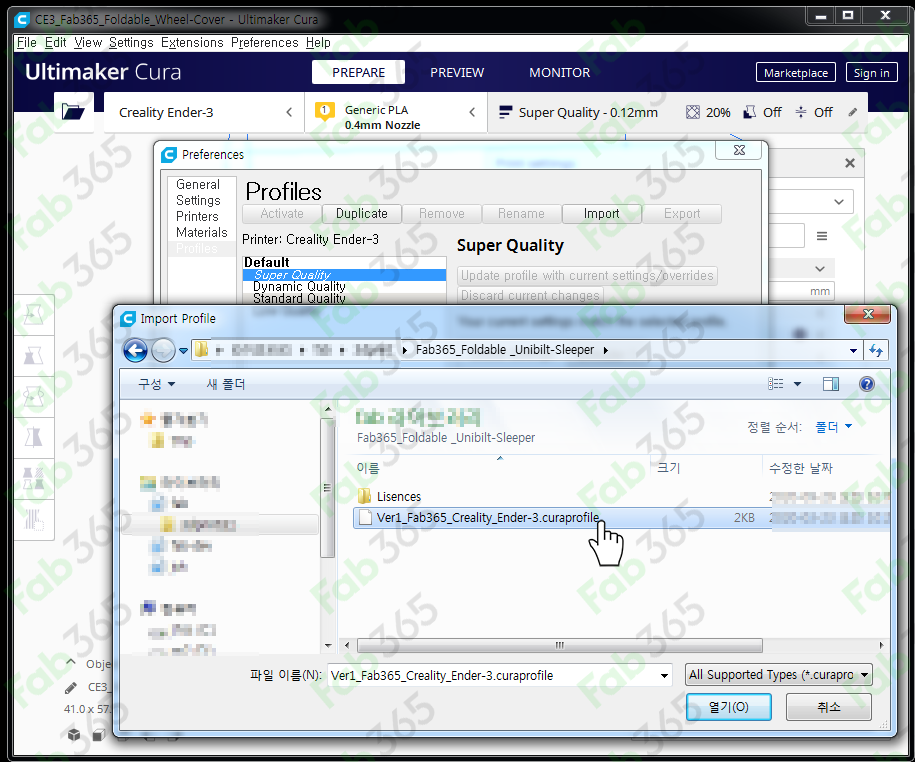Screen dimensions: 915x762
Task: Select the Mirror tool in left toolbar
Action: 34,438
